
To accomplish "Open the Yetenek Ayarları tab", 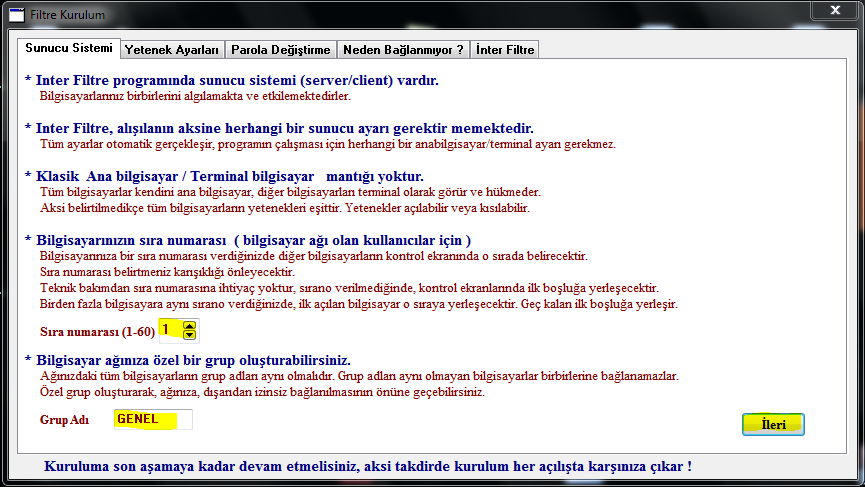I will pyautogui.click(x=172, y=50).
